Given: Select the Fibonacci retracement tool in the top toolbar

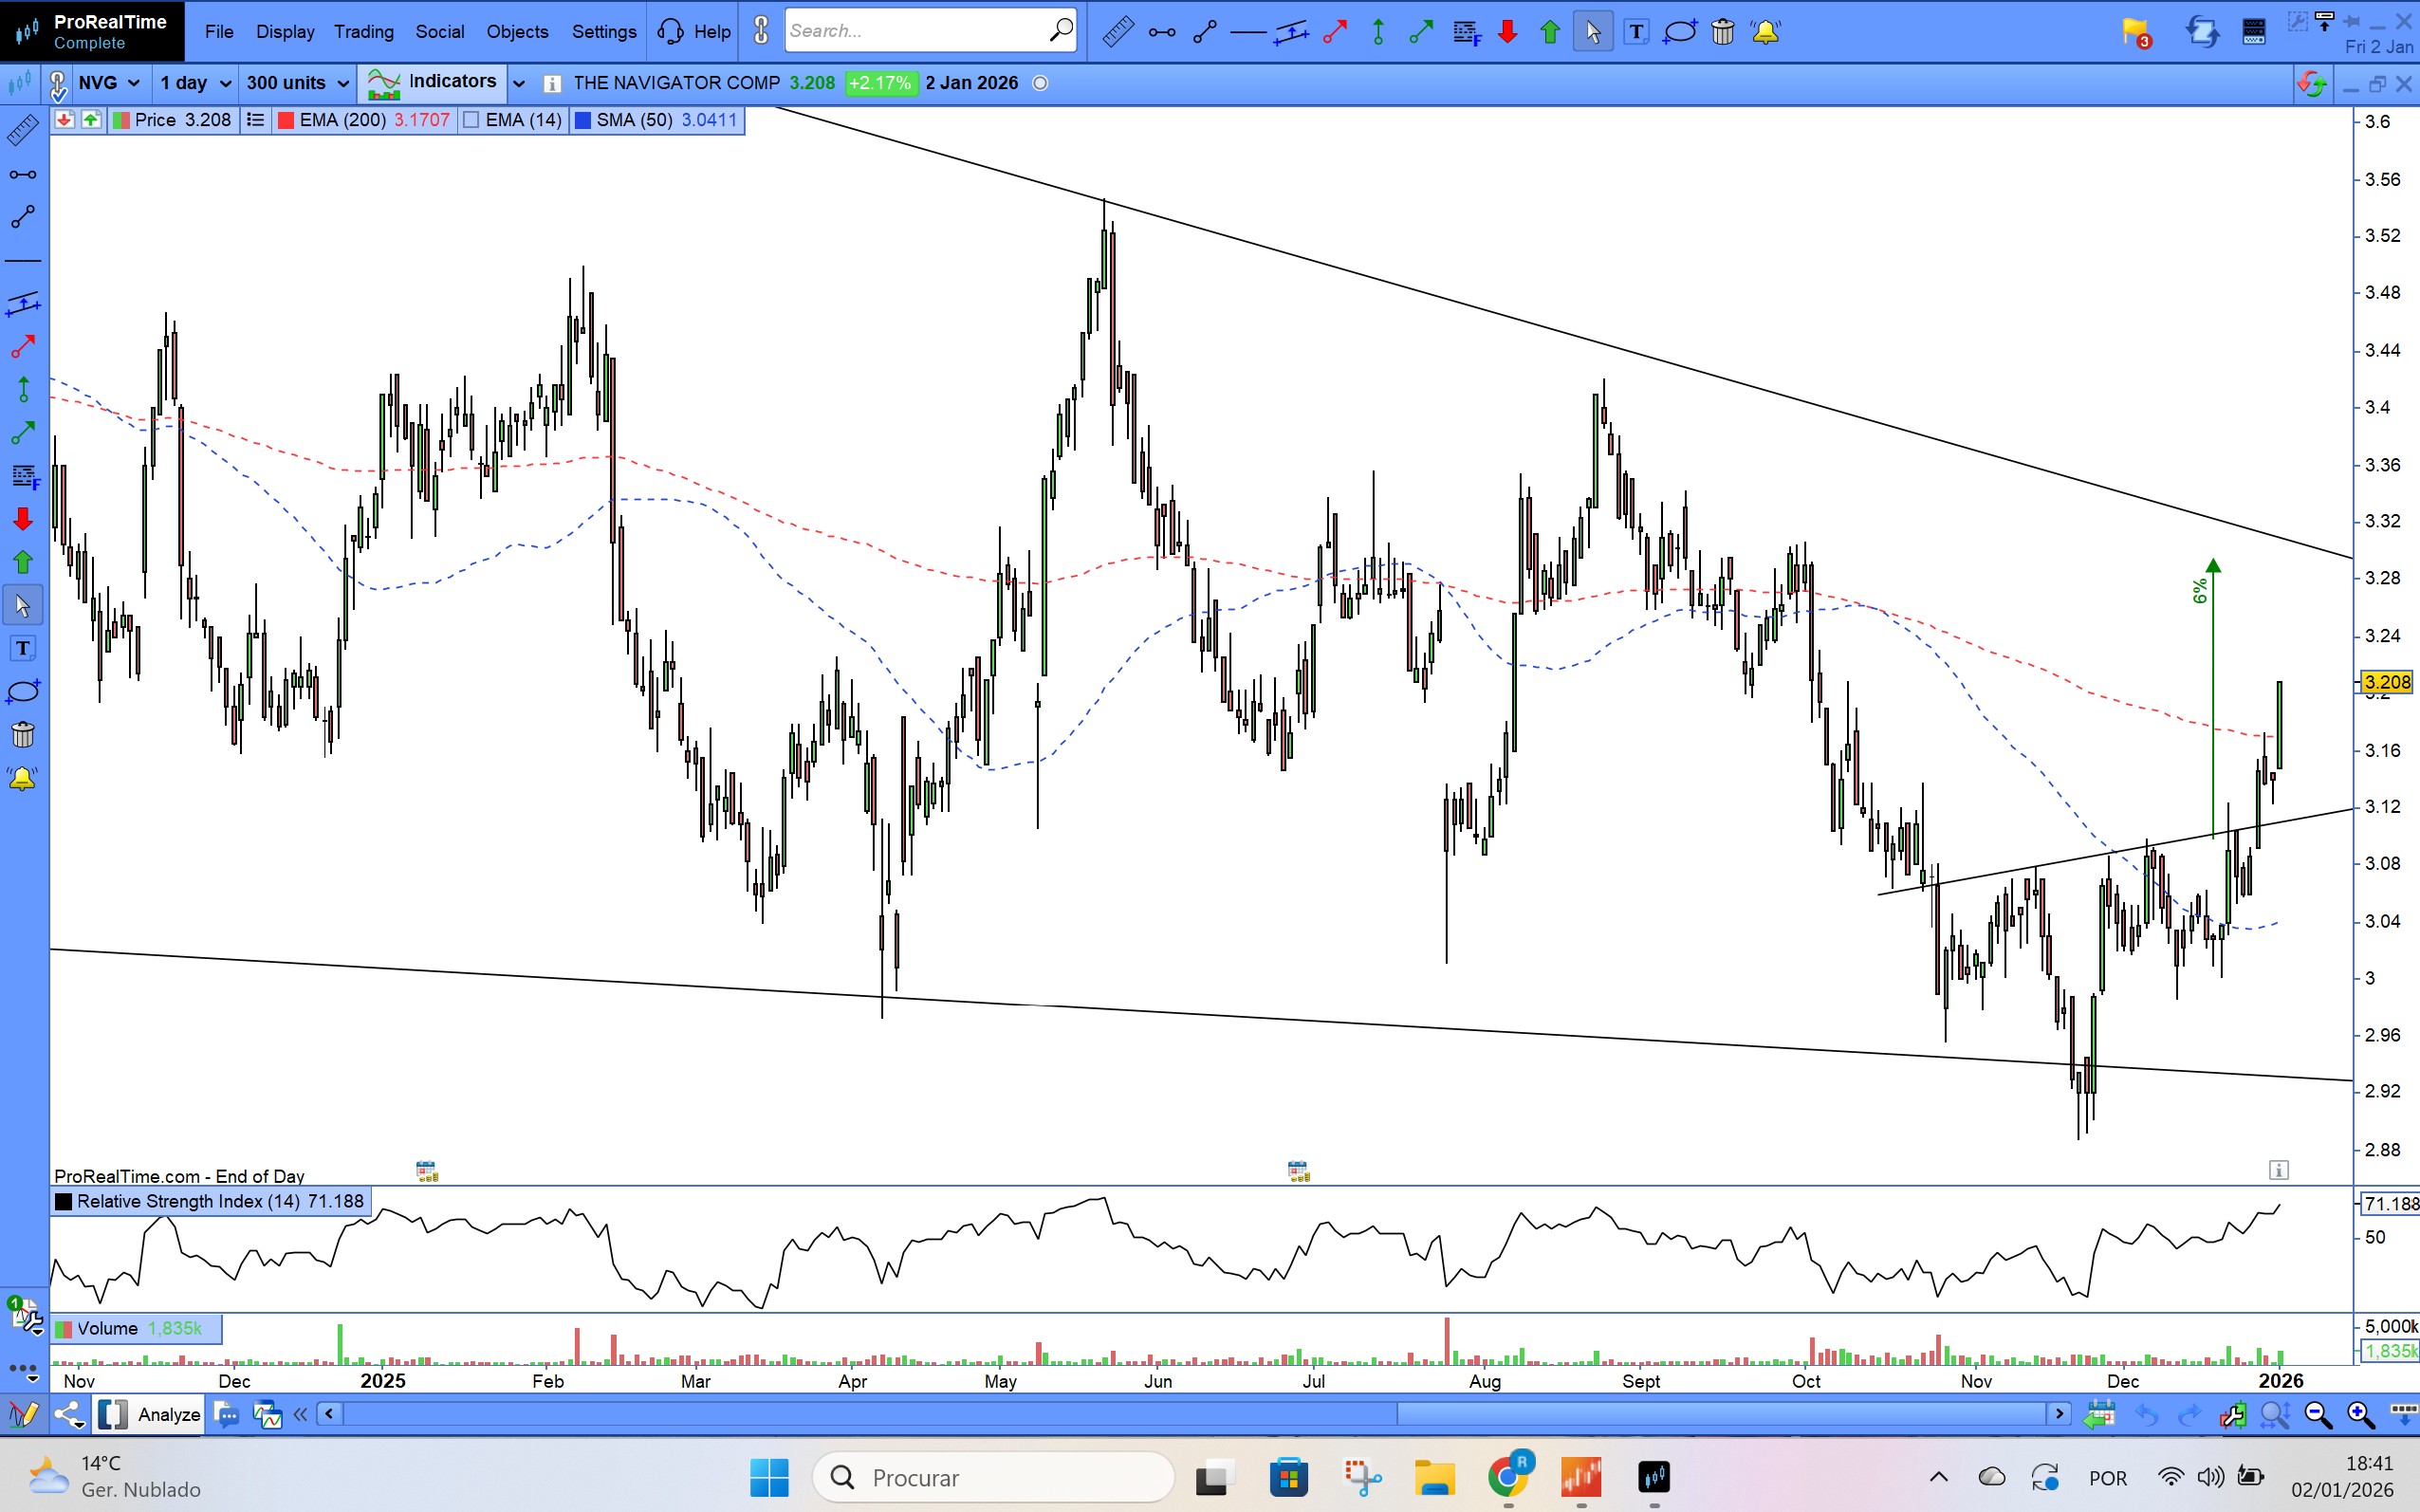Looking at the screenshot, I should point(1466,32).
